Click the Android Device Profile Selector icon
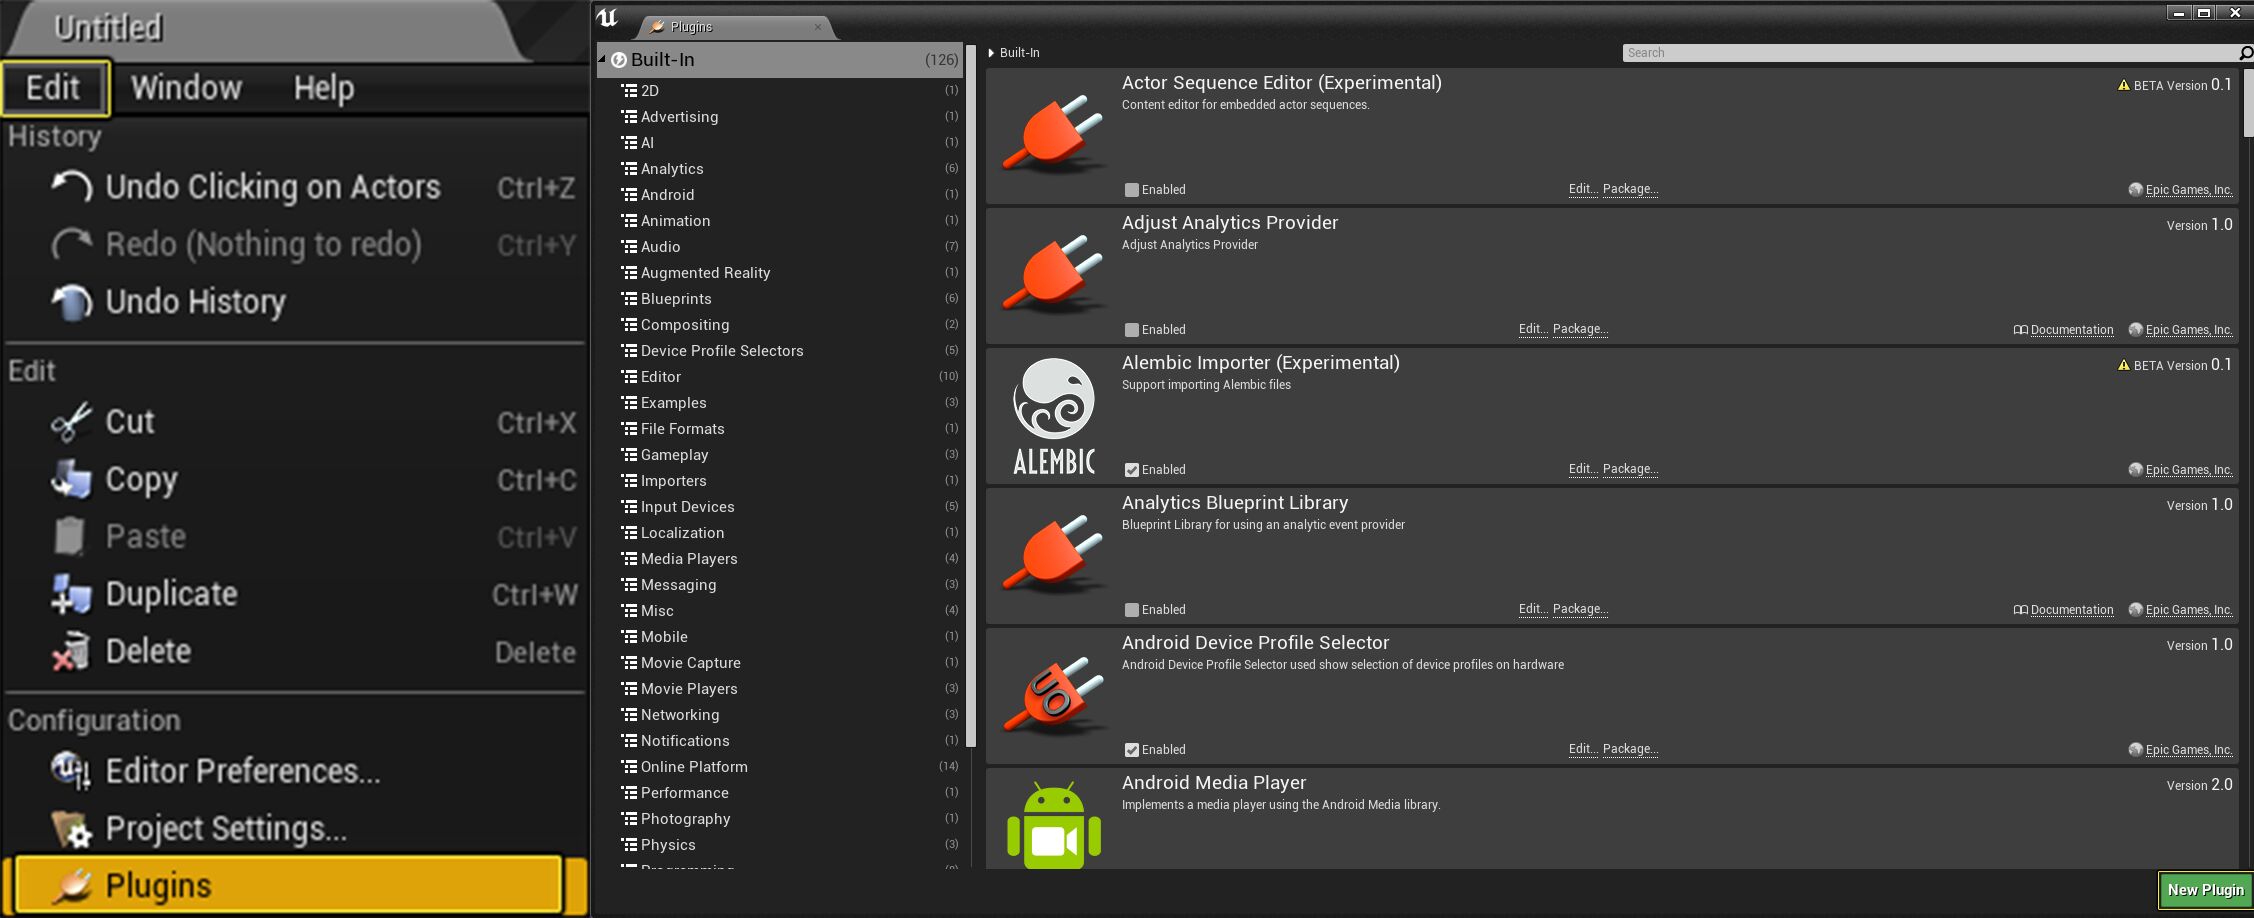 point(1052,695)
